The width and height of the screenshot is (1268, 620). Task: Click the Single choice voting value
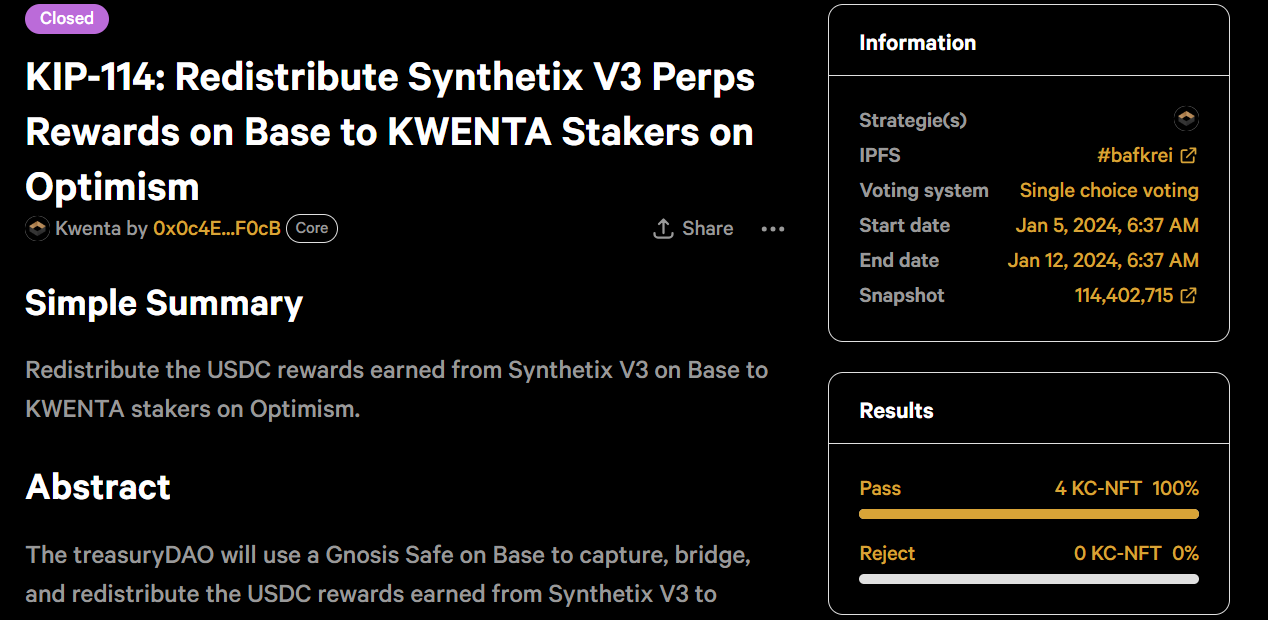click(1108, 190)
